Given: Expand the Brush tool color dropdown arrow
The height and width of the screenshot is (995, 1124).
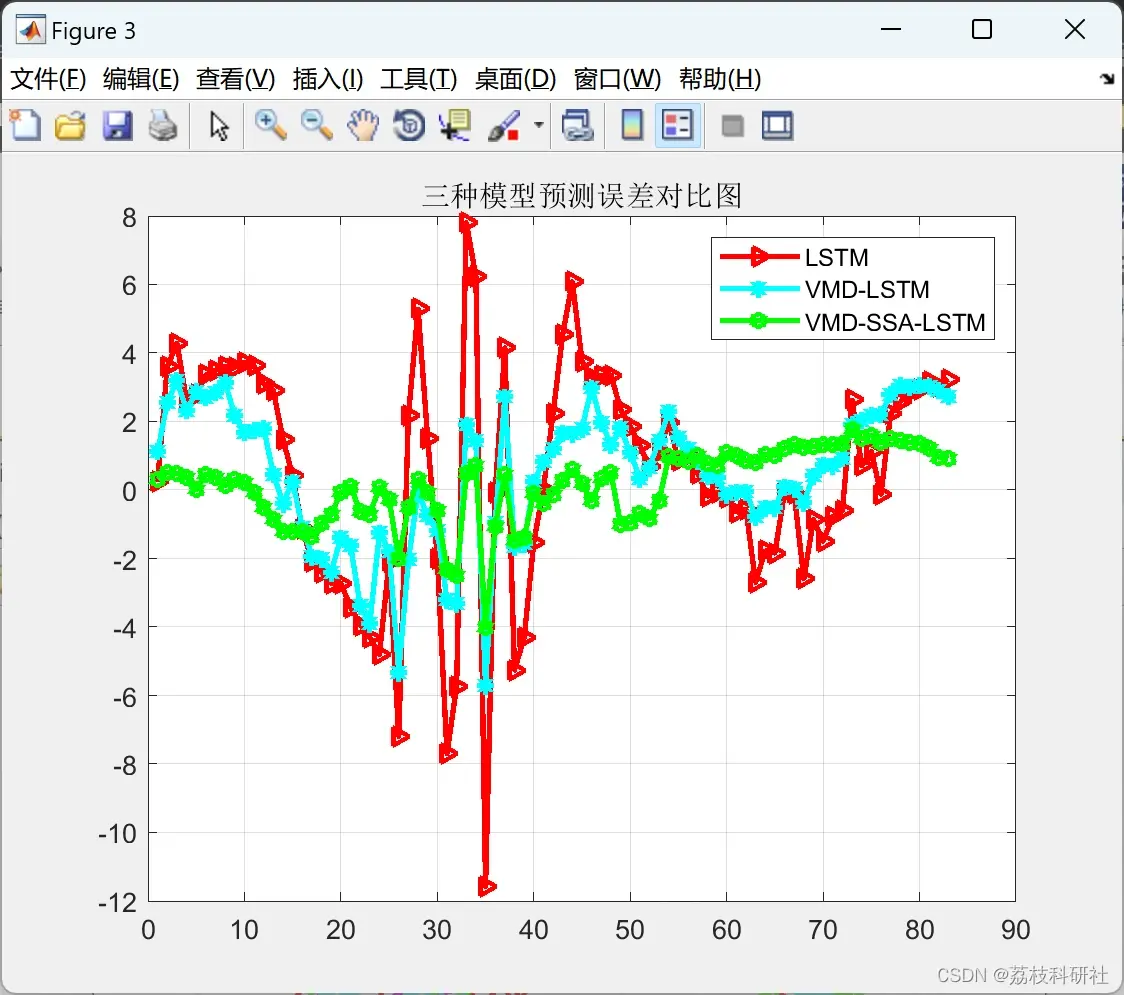Looking at the screenshot, I should pyautogui.click(x=538, y=125).
